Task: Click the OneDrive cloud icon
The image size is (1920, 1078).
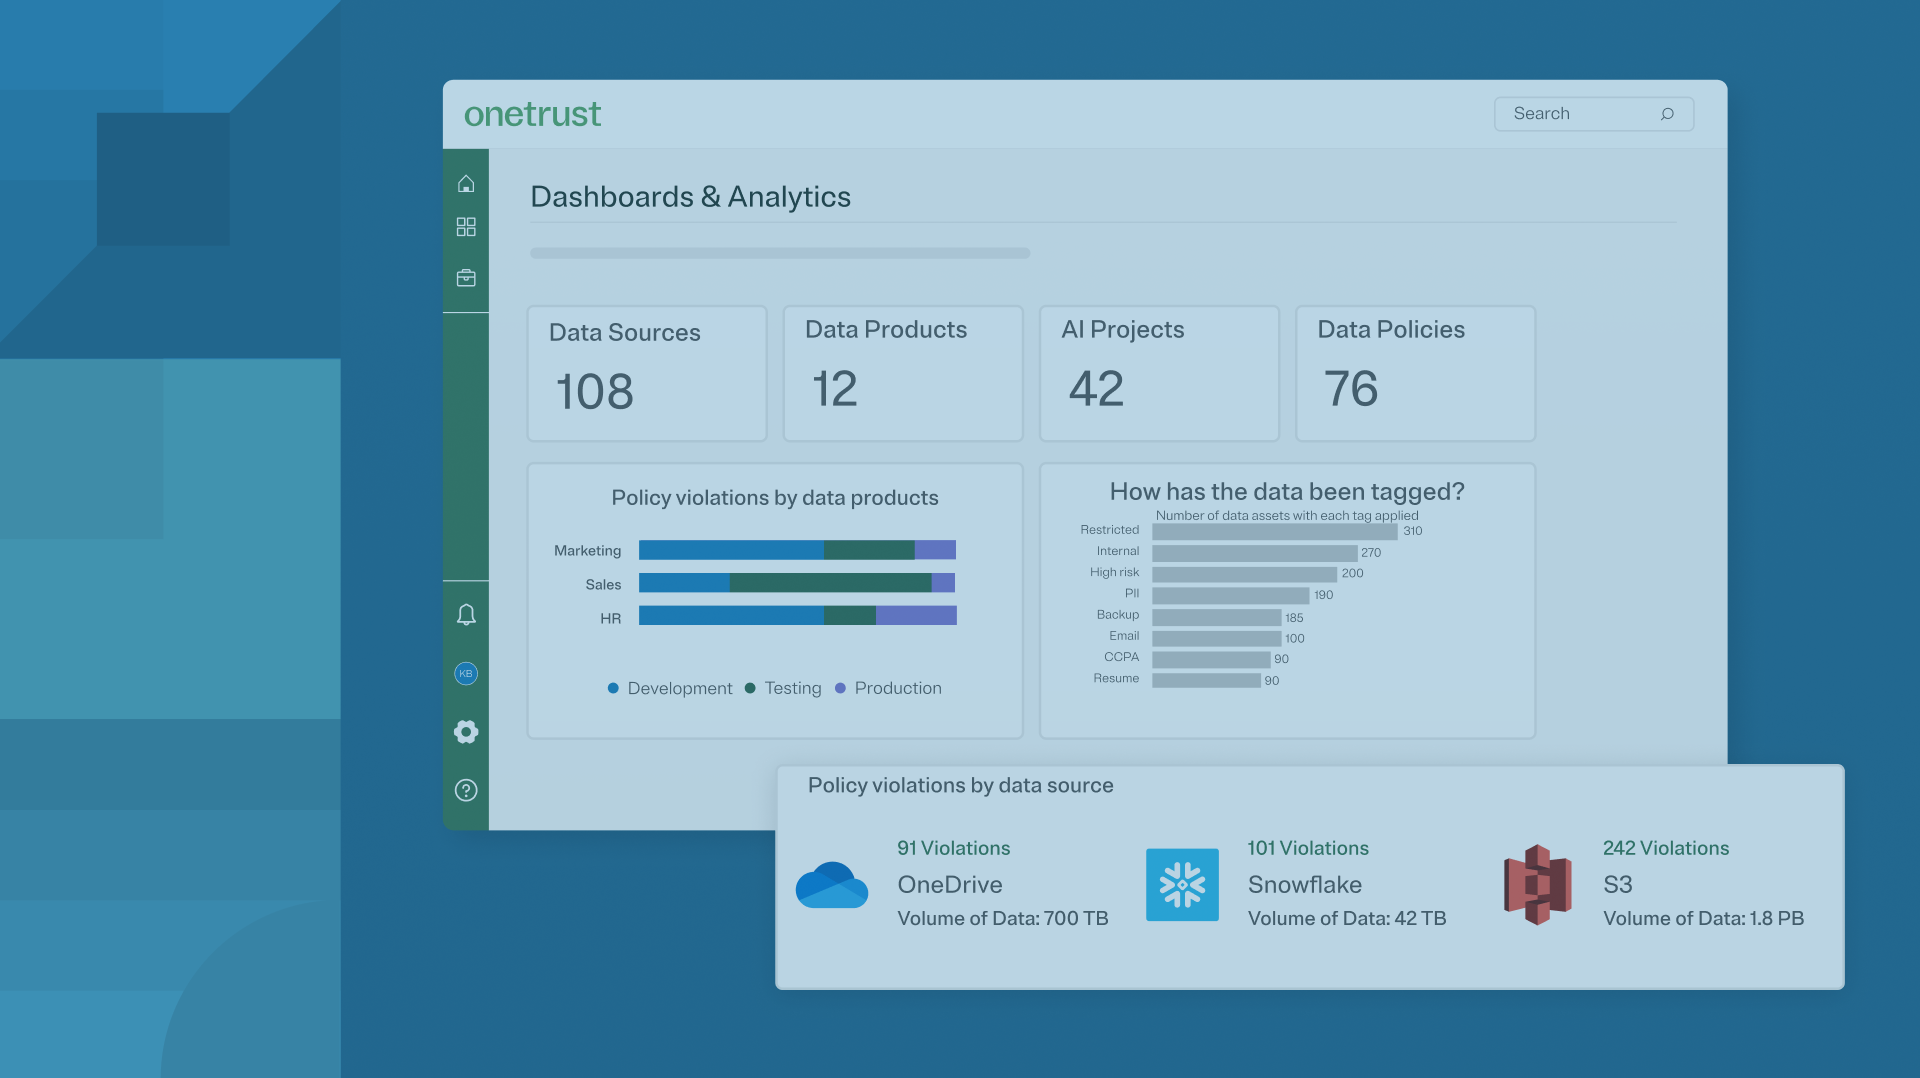Action: (x=832, y=885)
